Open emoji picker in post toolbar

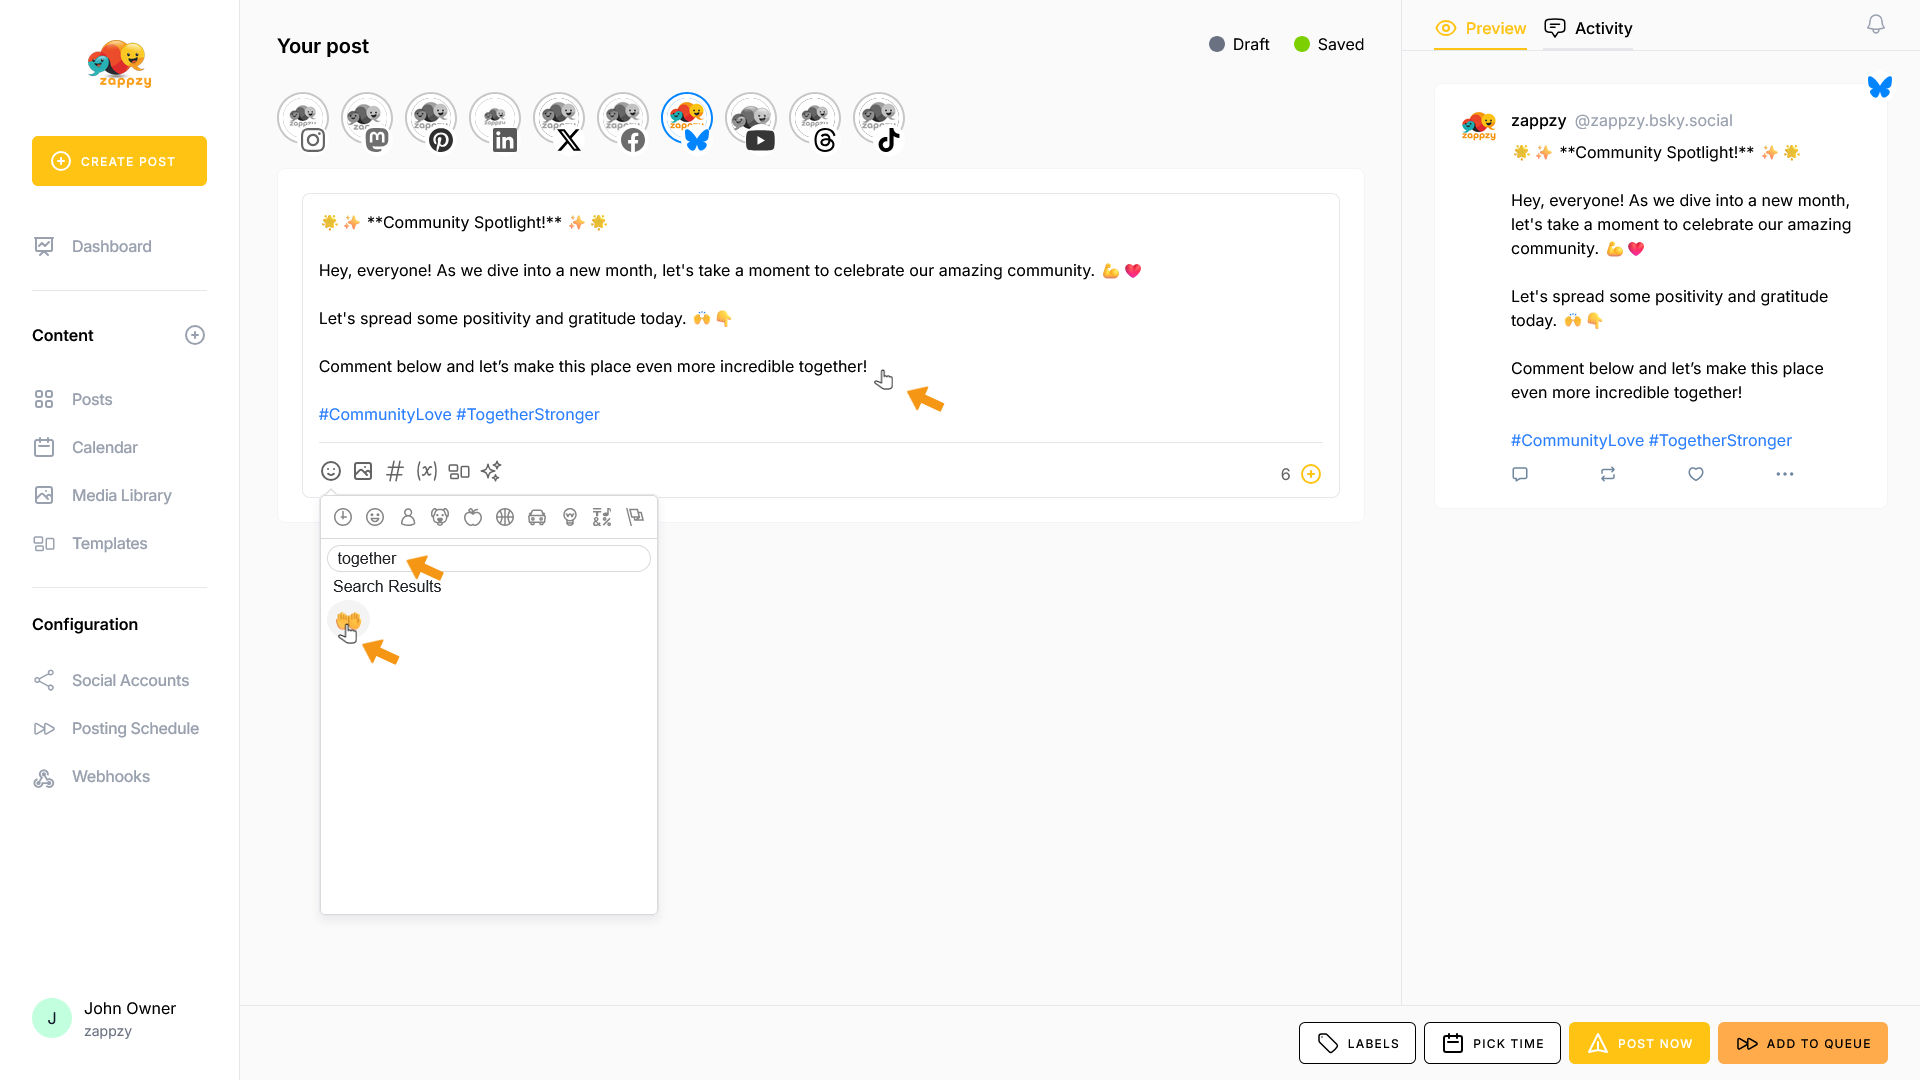point(331,471)
